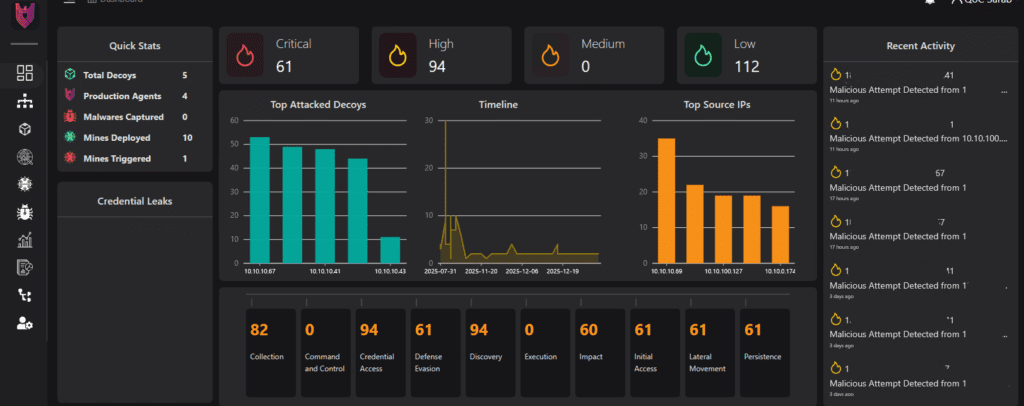This screenshot has width=1024, height=406.
Task: Select the Command and Control tactic card
Action: pos(325,352)
